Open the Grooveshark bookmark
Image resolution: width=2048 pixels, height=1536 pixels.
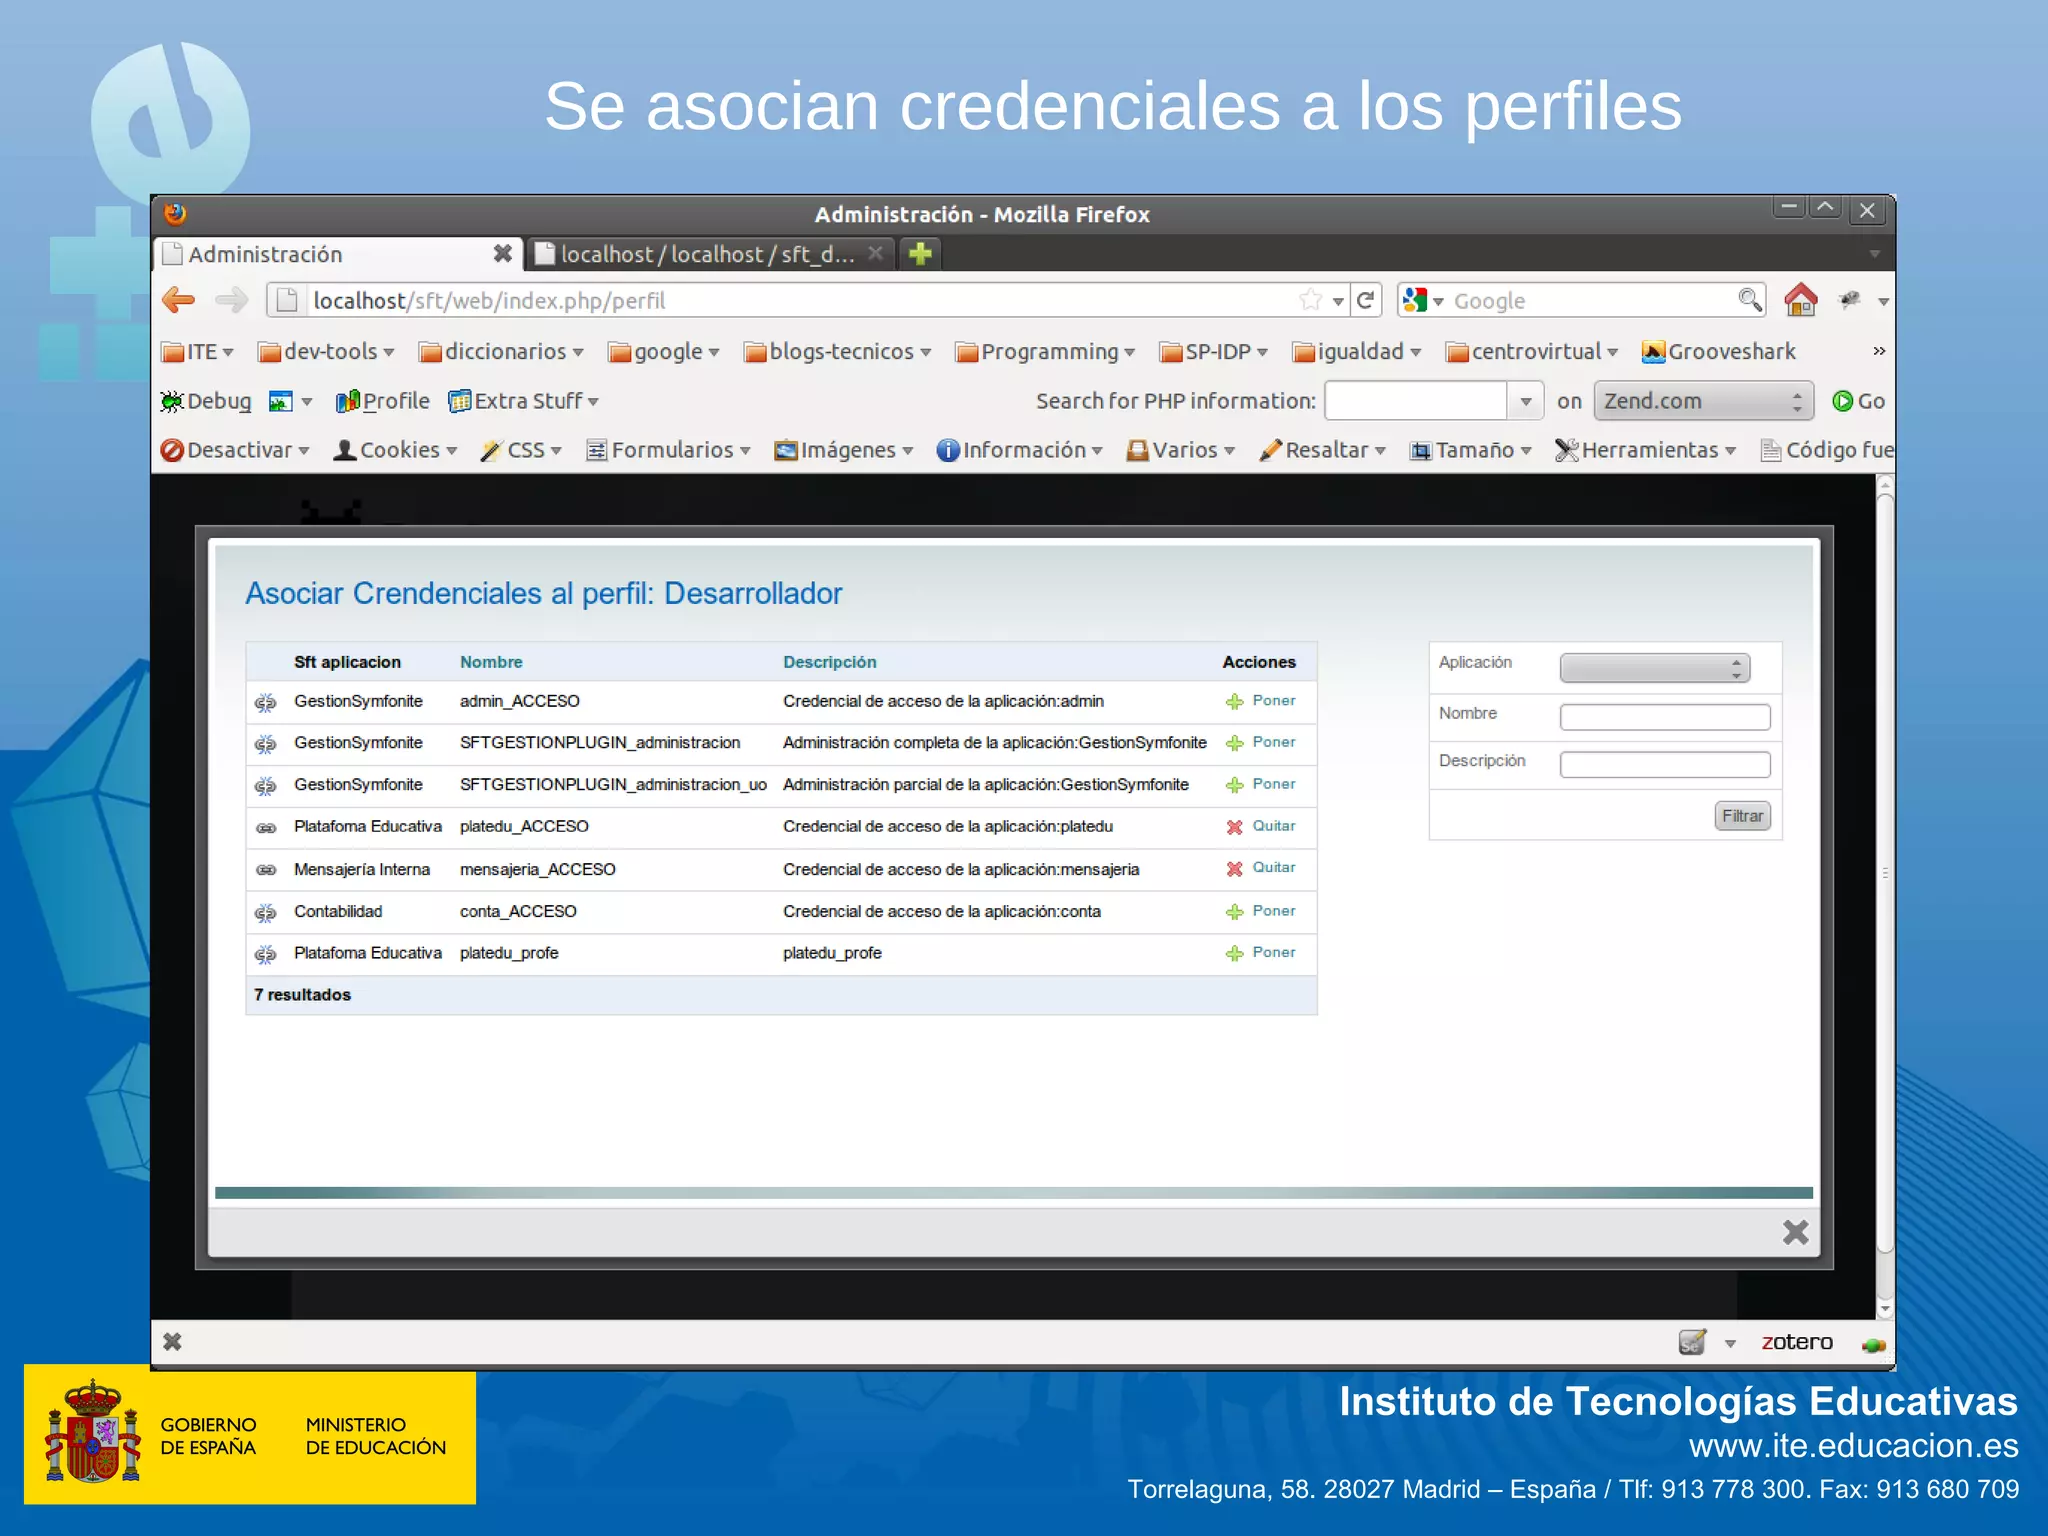[1719, 352]
